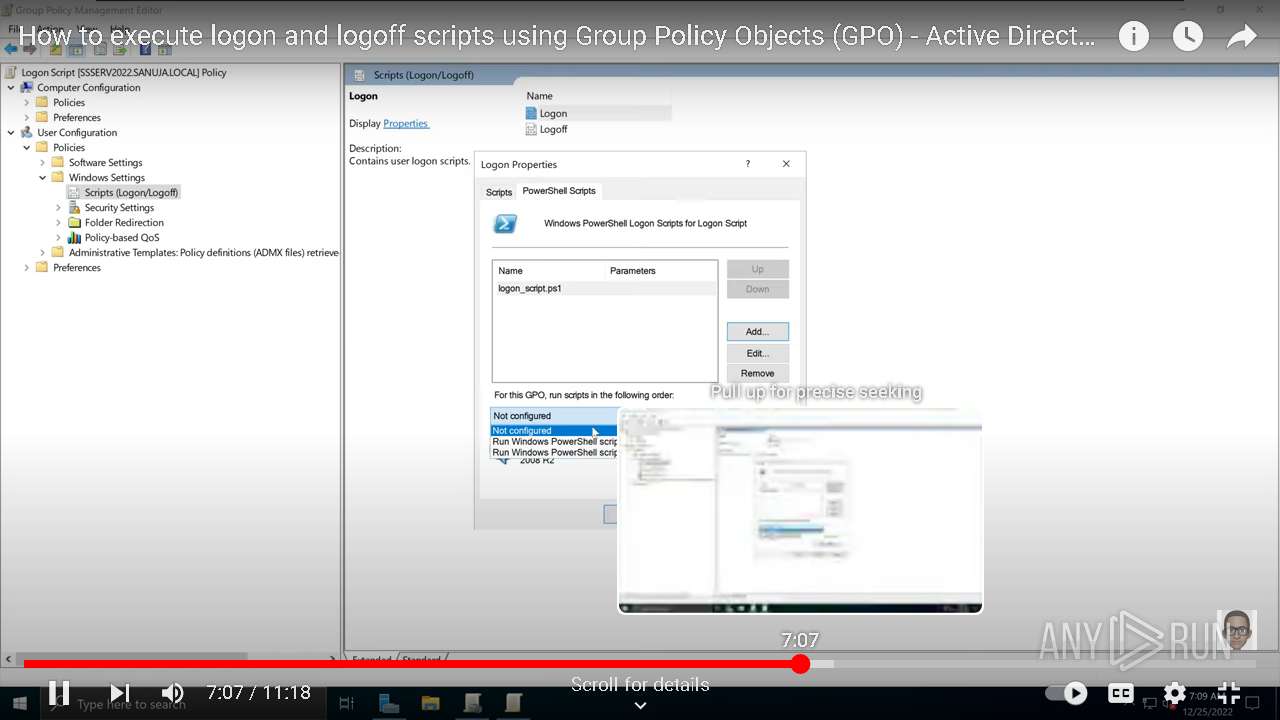
Task: Click the Add... button
Action: pyautogui.click(x=758, y=331)
